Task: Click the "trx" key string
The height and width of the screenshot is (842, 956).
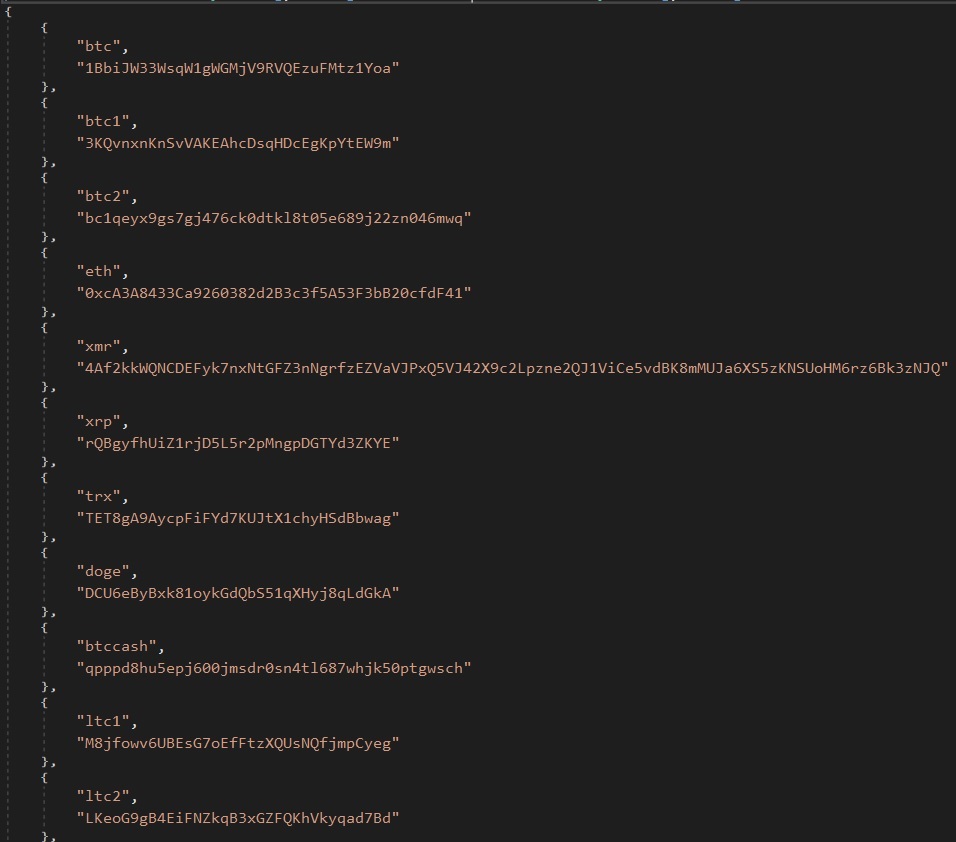Action: [x=98, y=496]
